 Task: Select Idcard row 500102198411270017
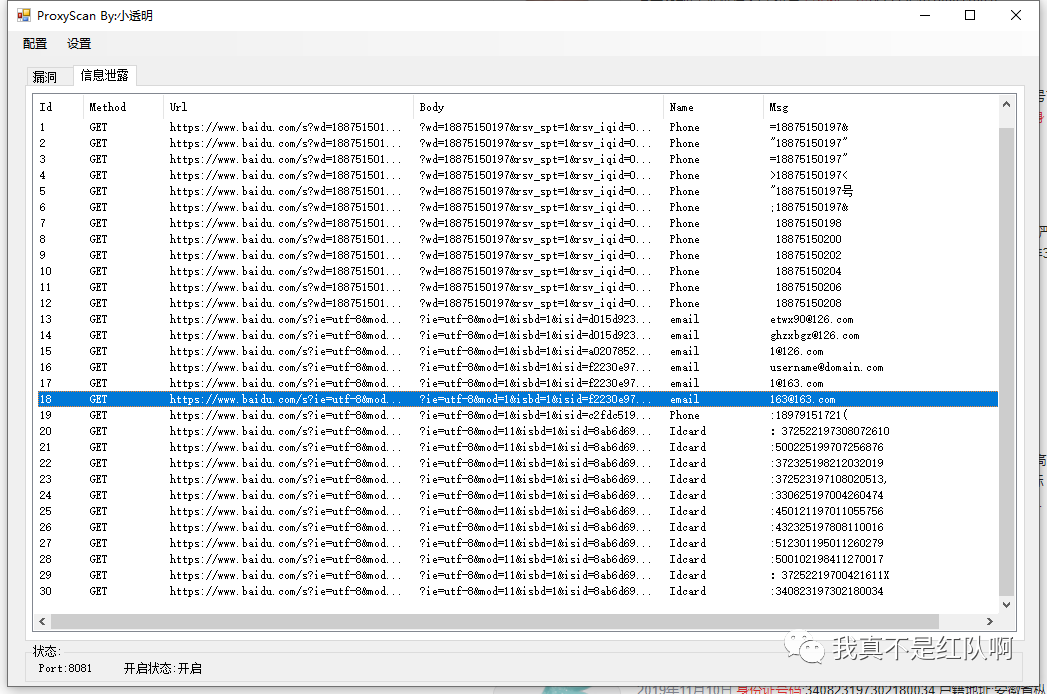(517, 560)
